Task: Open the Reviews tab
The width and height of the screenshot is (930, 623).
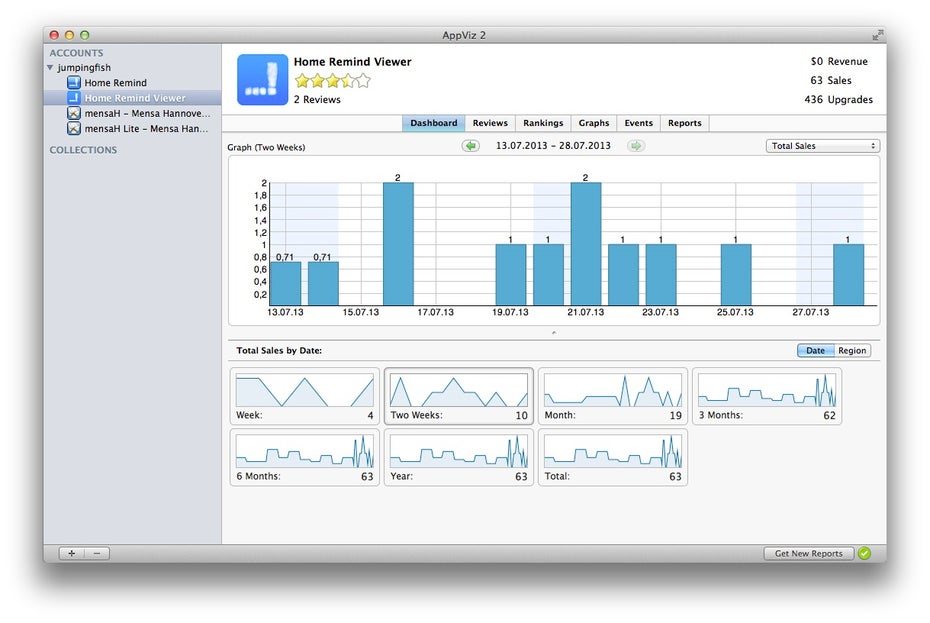Action: click(x=490, y=123)
